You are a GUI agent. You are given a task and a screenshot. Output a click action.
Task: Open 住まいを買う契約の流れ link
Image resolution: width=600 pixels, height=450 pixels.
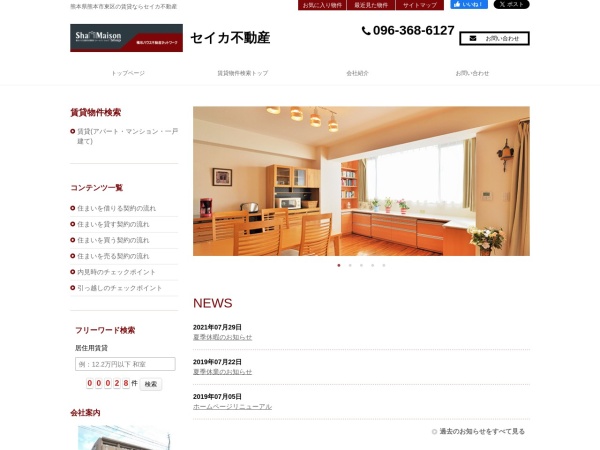pos(113,240)
